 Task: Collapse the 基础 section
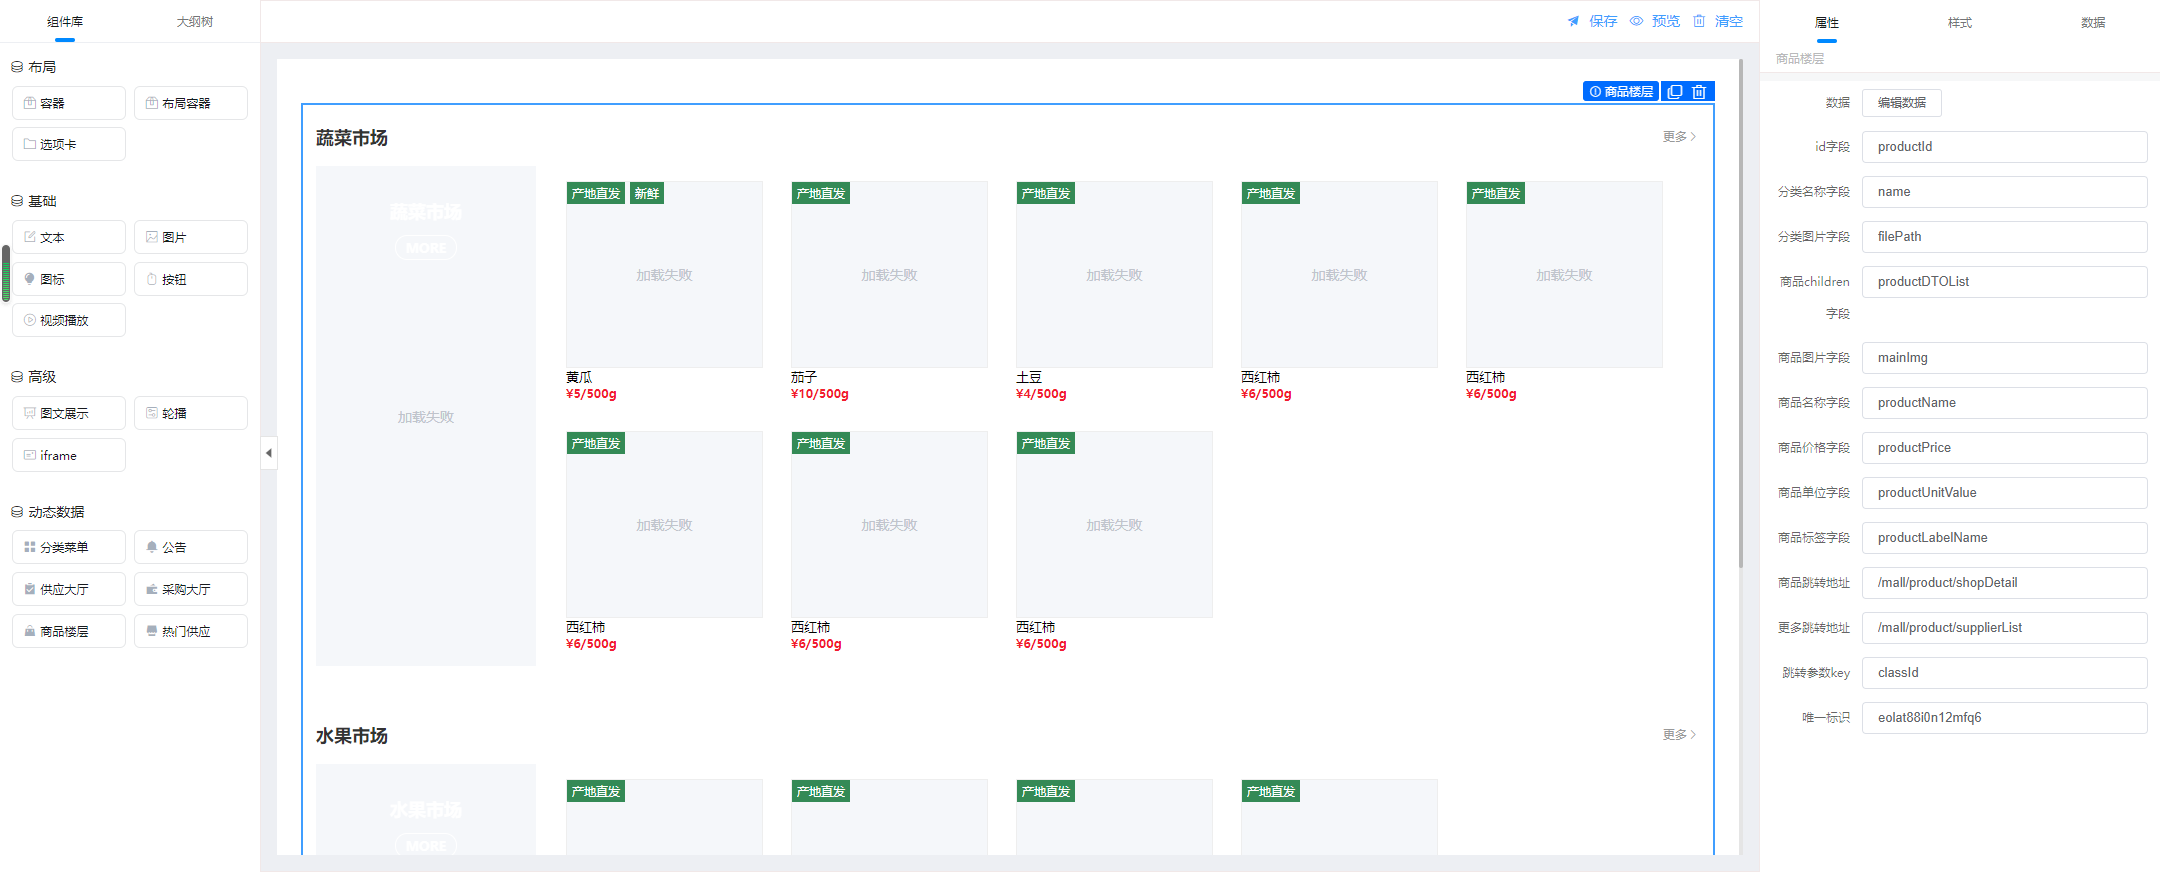(x=34, y=201)
